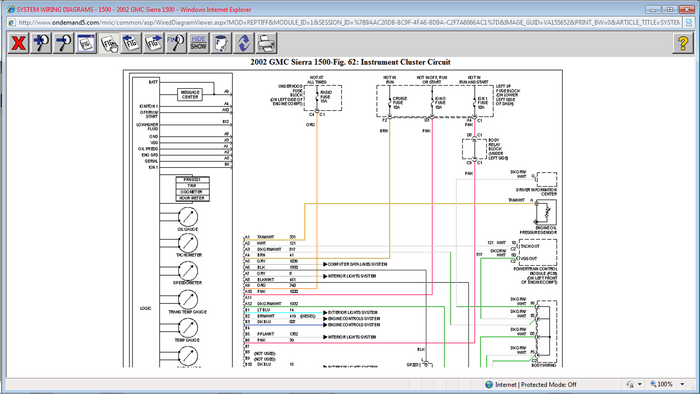Click the EXTERIOR LIGHTS SYSTEM label

(x=353, y=312)
